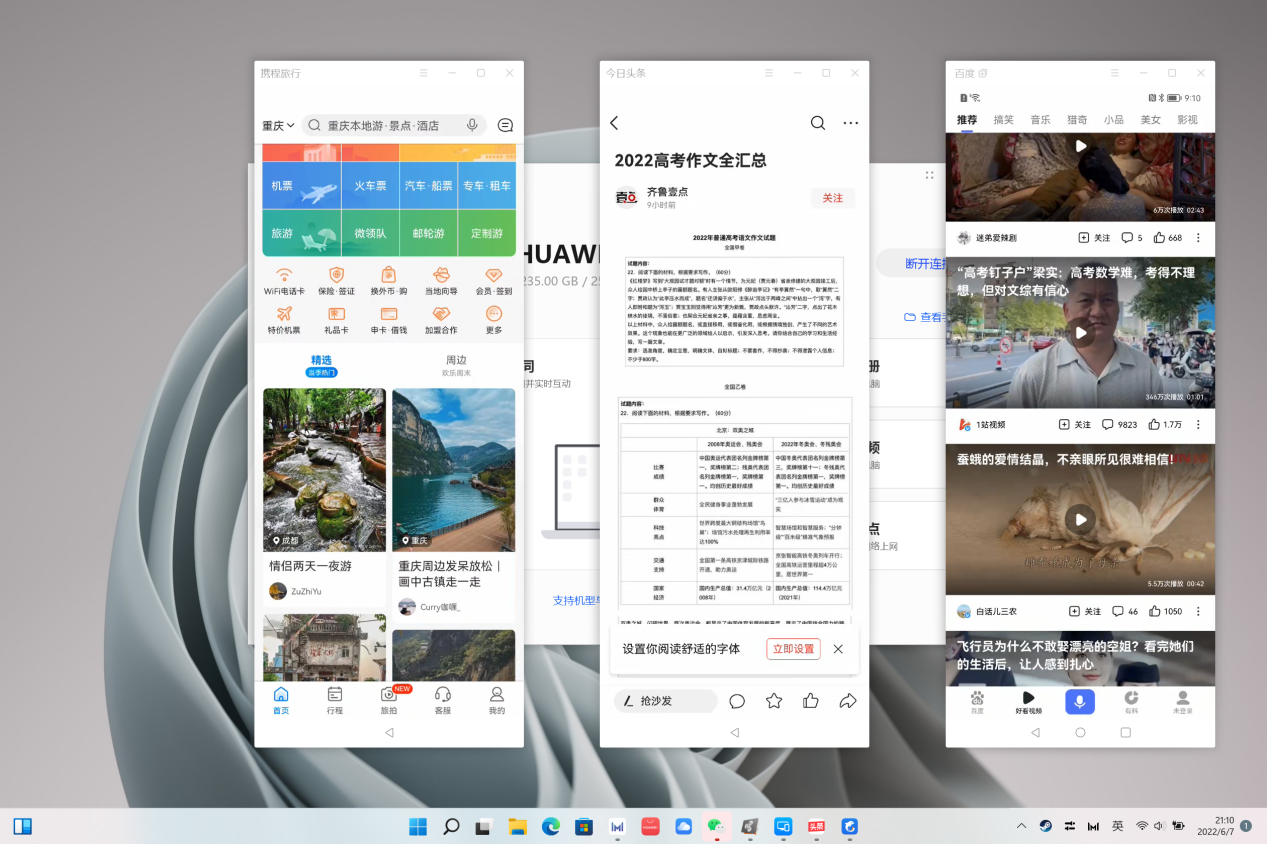Image resolution: width=1267 pixels, height=844 pixels.
Task: Select 搞笑 tab in 百度 video
Action: (1003, 119)
